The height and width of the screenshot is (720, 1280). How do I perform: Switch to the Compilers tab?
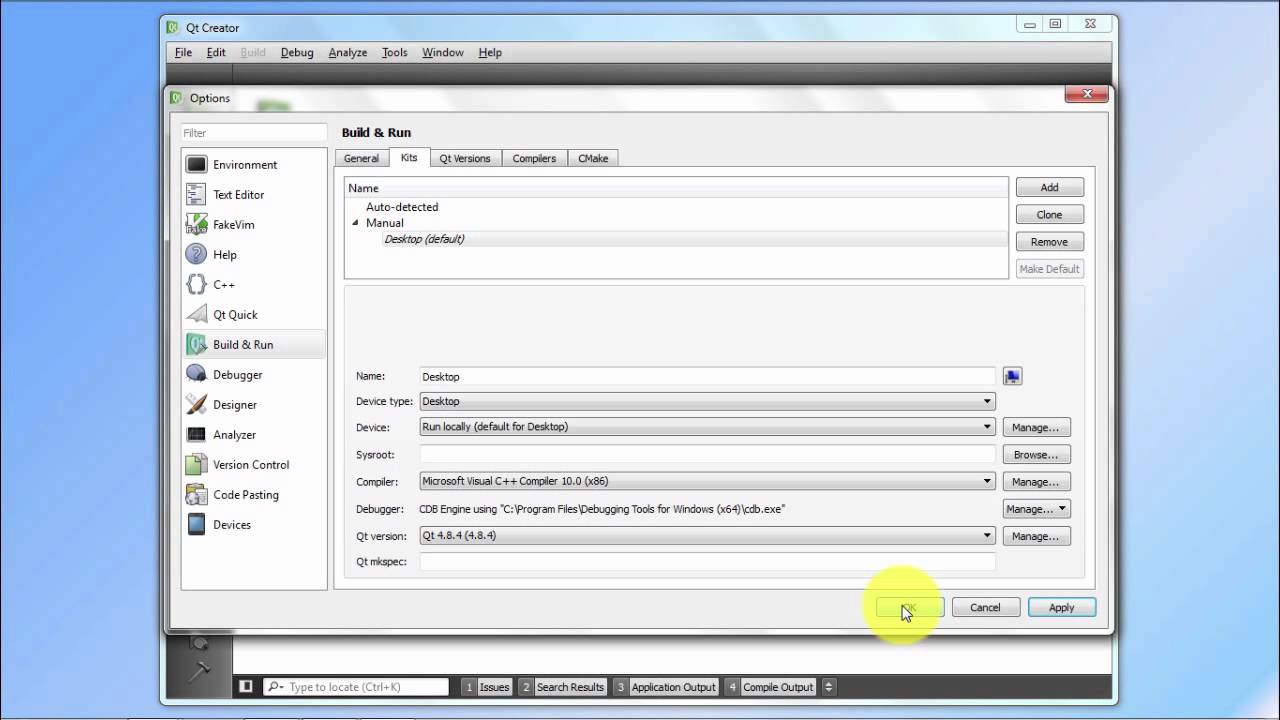(x=534, y=158)
